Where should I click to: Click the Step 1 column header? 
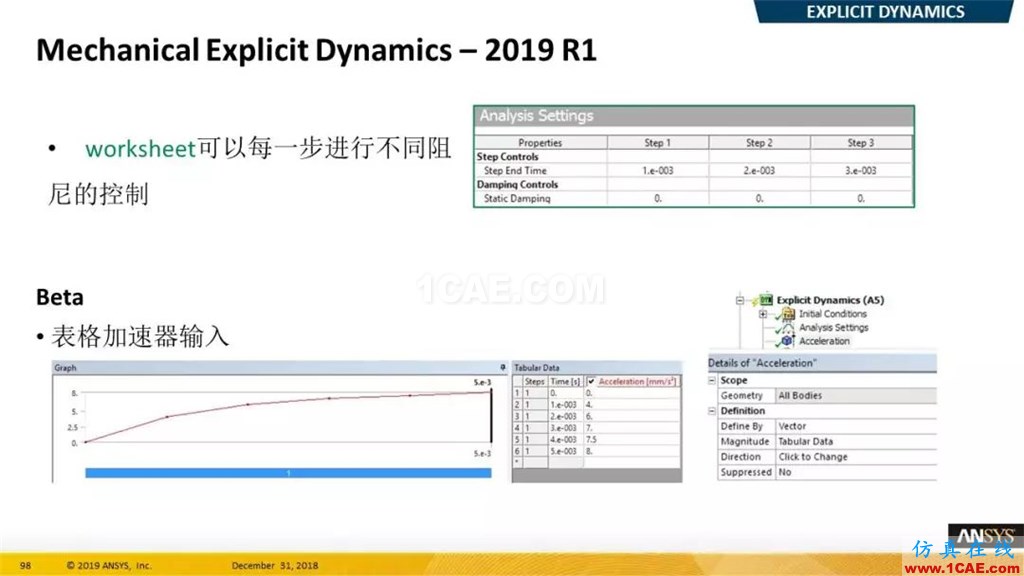pos(658,142)
